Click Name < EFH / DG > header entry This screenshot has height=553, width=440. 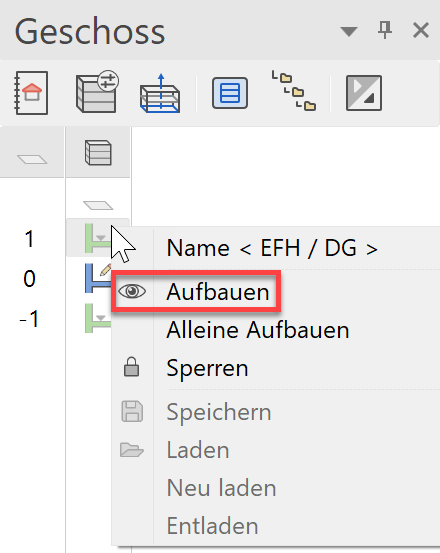[272, 248]
